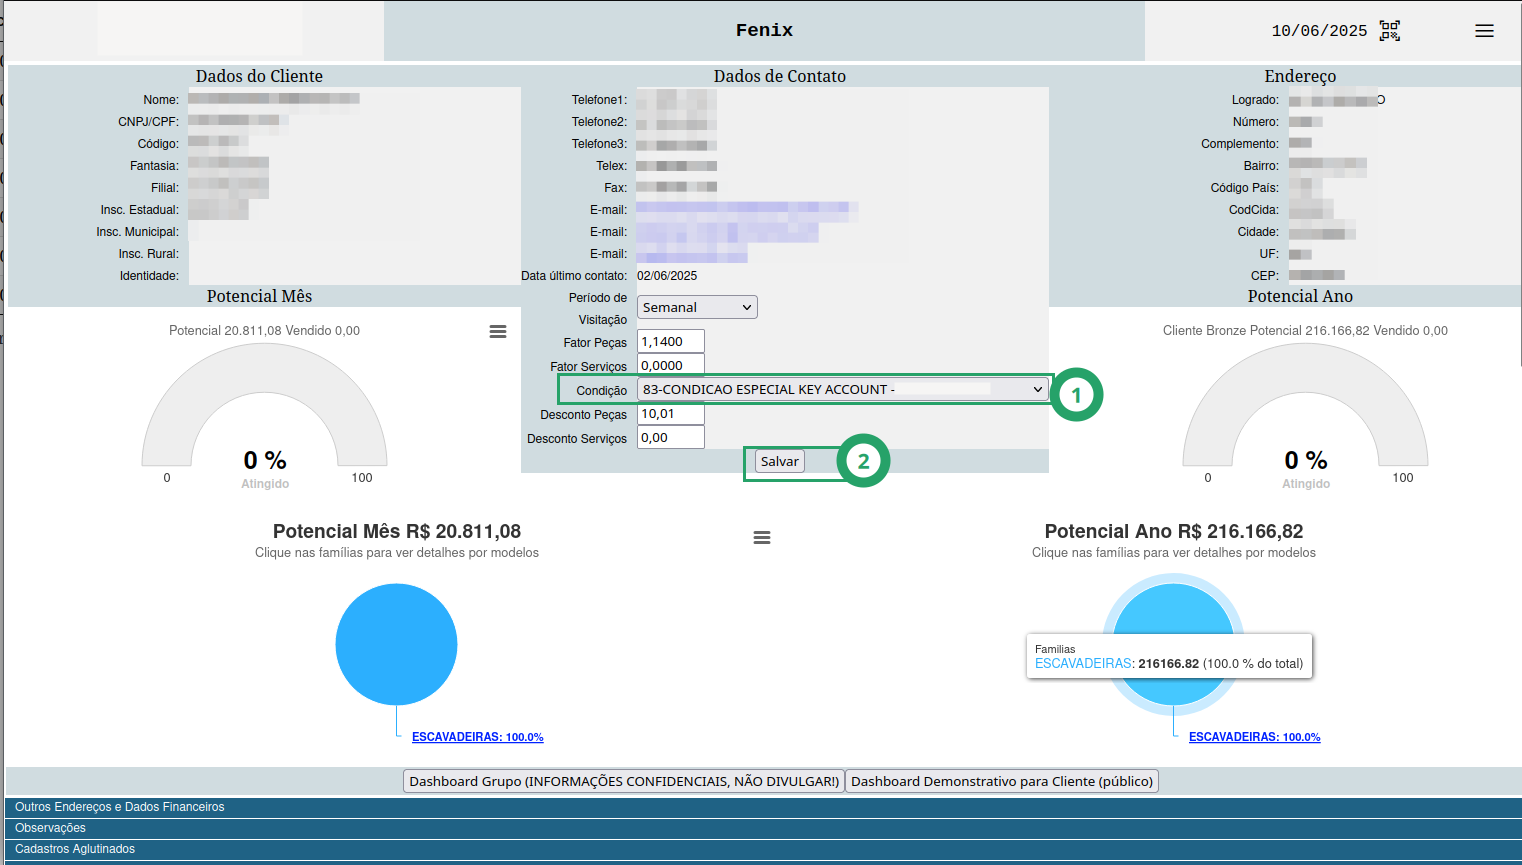Open the pie chart context menu icon
Screen dimensions: 1522x865
761,537
